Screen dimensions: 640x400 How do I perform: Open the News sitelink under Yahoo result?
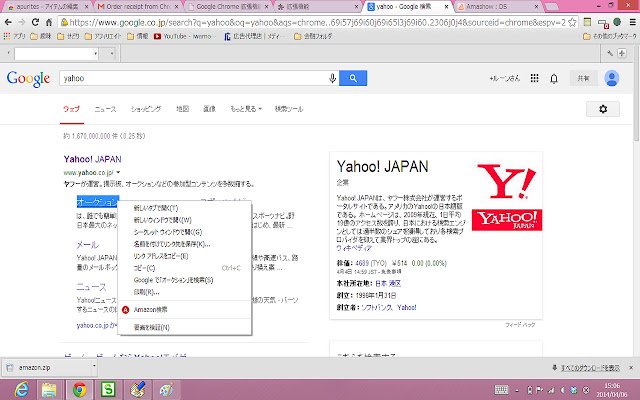[x=91, y=287]
